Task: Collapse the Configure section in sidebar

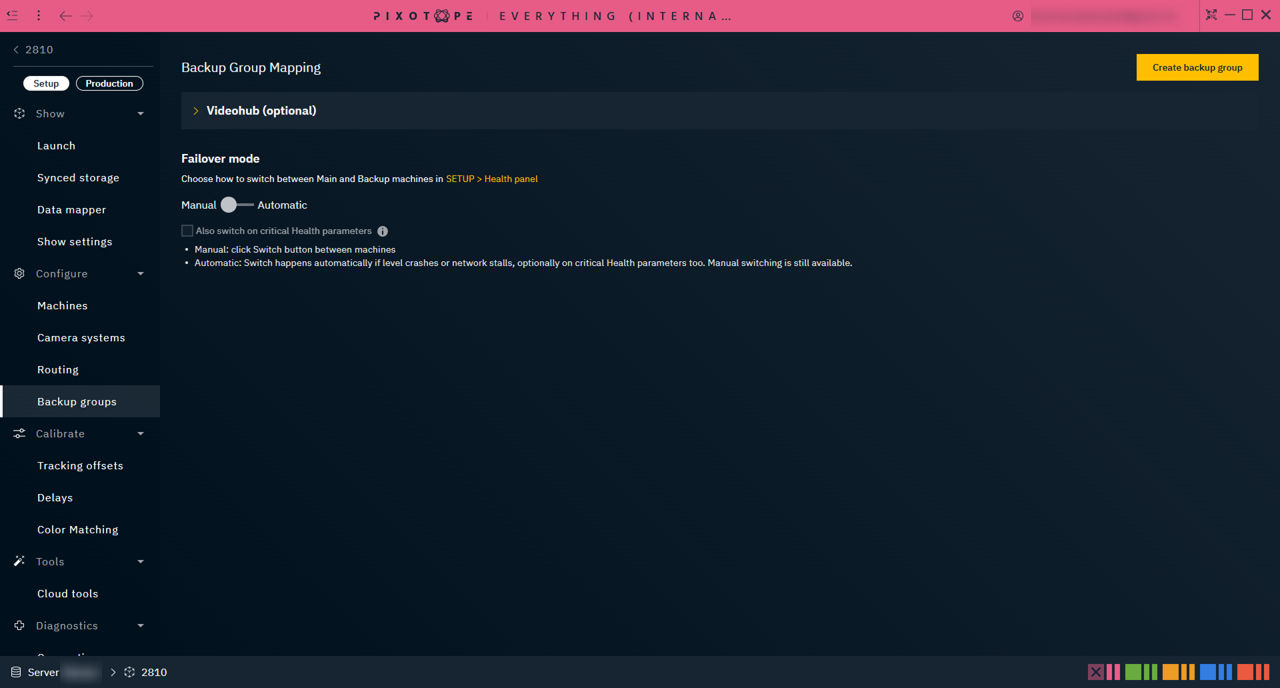Action: click(x=140, y=274)
